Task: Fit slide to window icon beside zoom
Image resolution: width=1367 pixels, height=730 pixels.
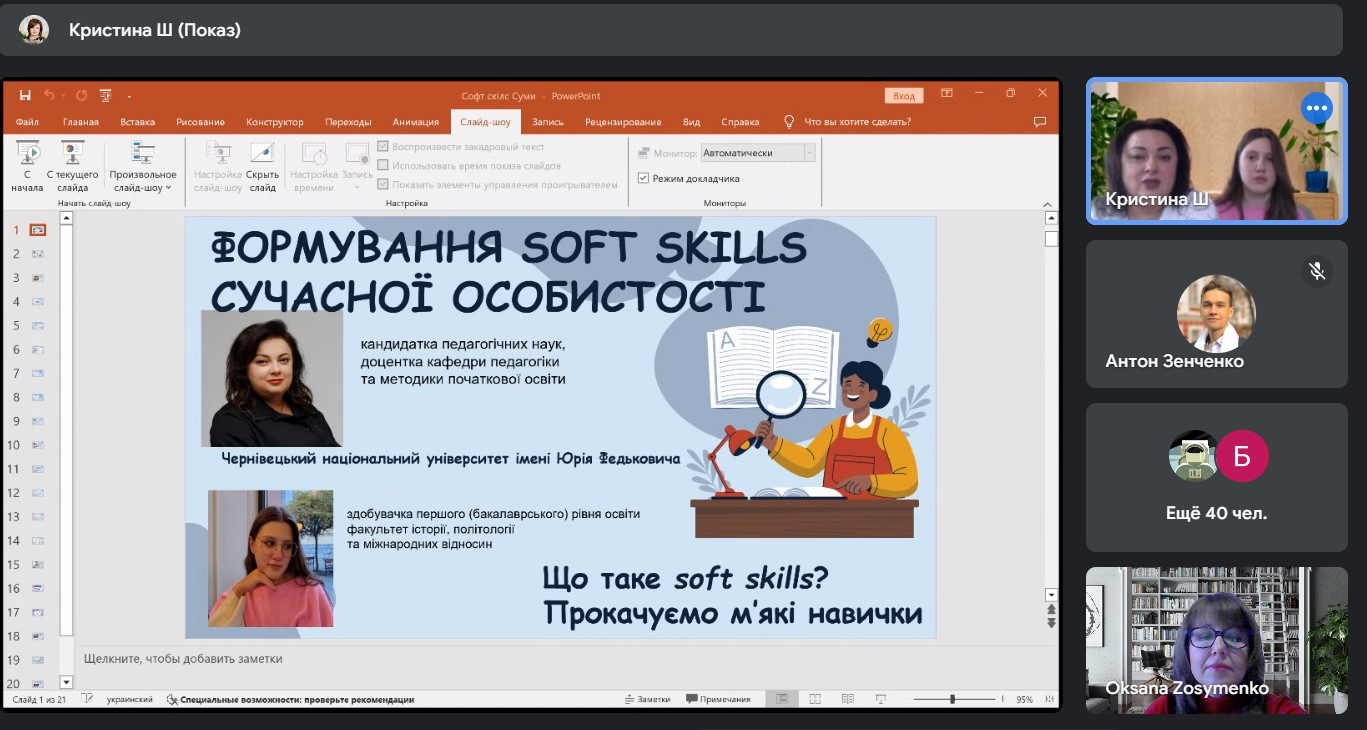Action: (x=1048, y=699)
